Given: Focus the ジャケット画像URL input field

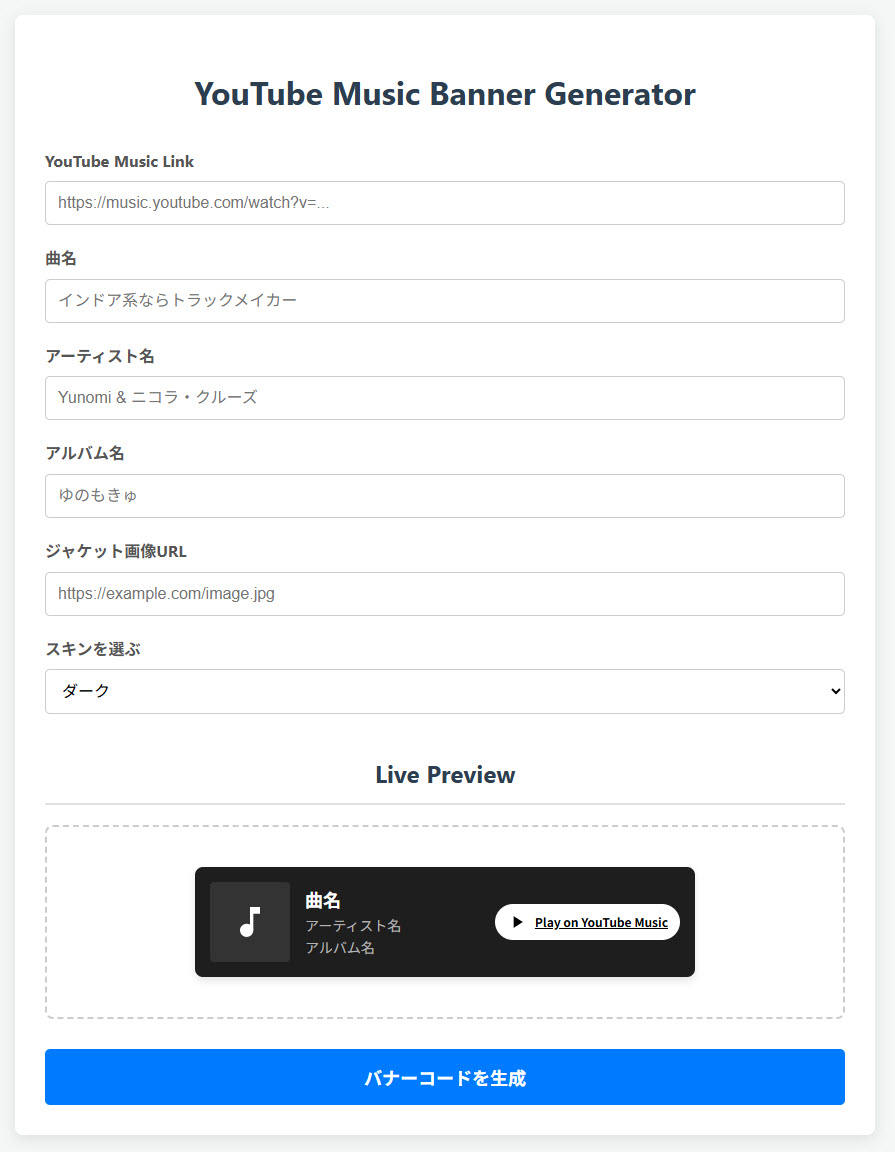Looking at the screenshot, I should point(445,594).
